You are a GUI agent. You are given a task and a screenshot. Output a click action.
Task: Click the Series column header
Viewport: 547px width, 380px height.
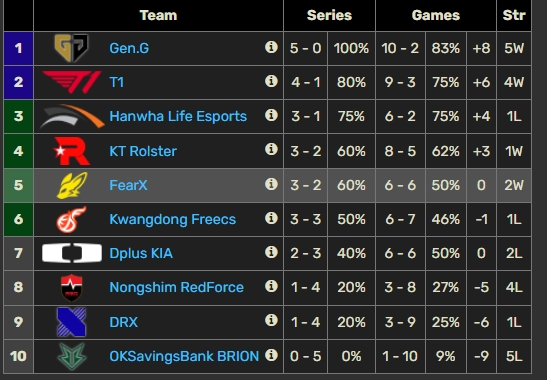click(x=329, y=15)
